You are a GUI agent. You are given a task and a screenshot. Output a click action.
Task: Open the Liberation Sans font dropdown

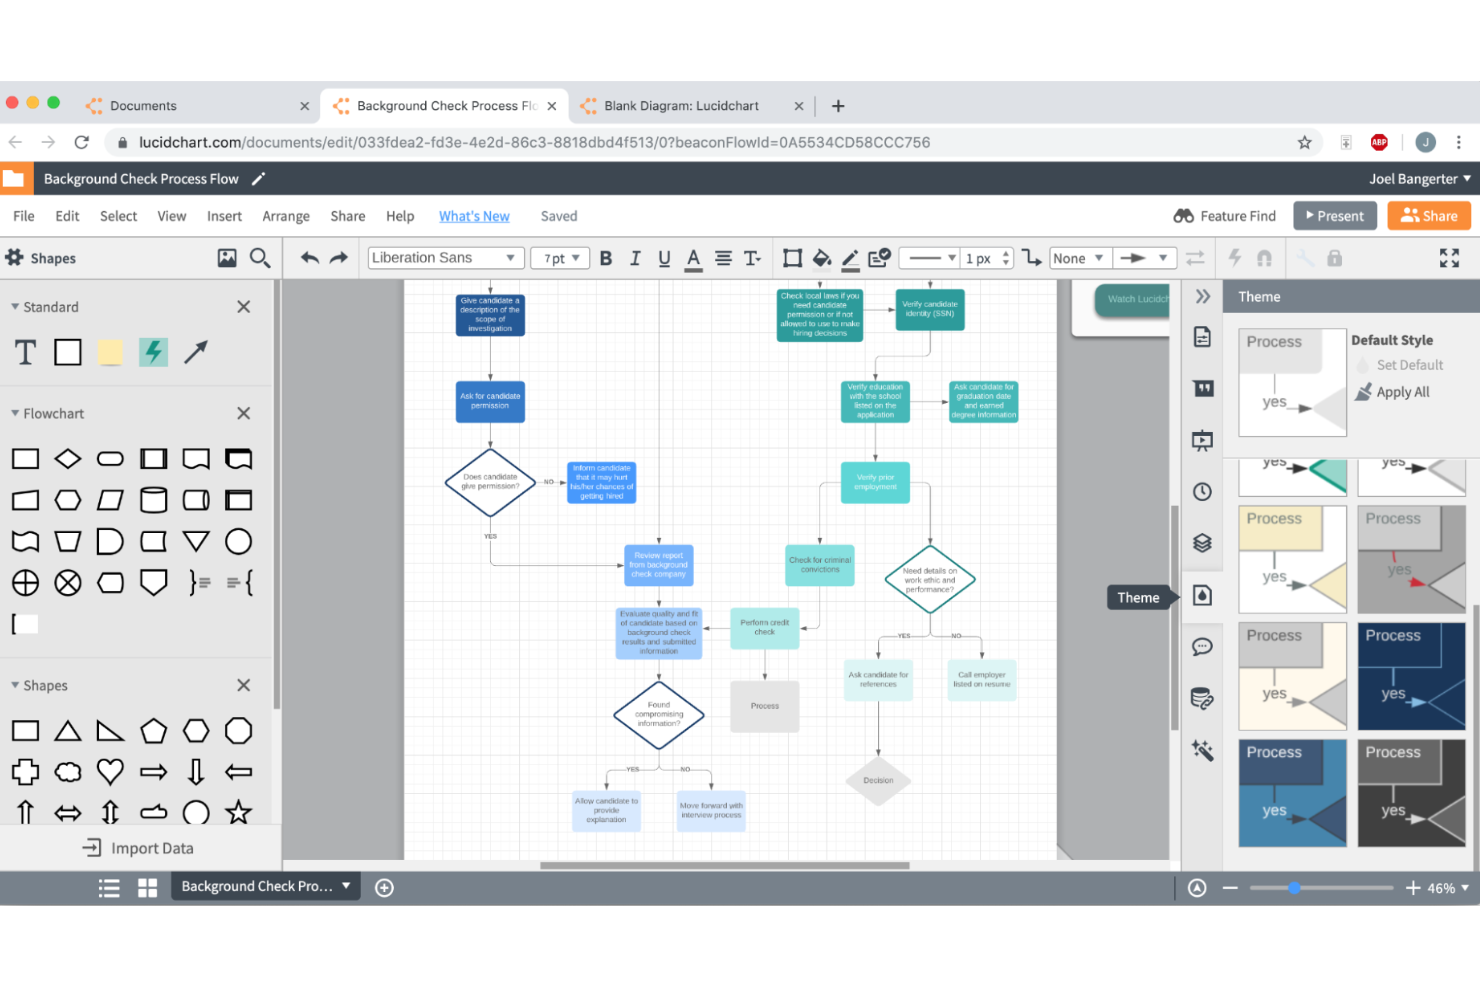tap(445, 257)
